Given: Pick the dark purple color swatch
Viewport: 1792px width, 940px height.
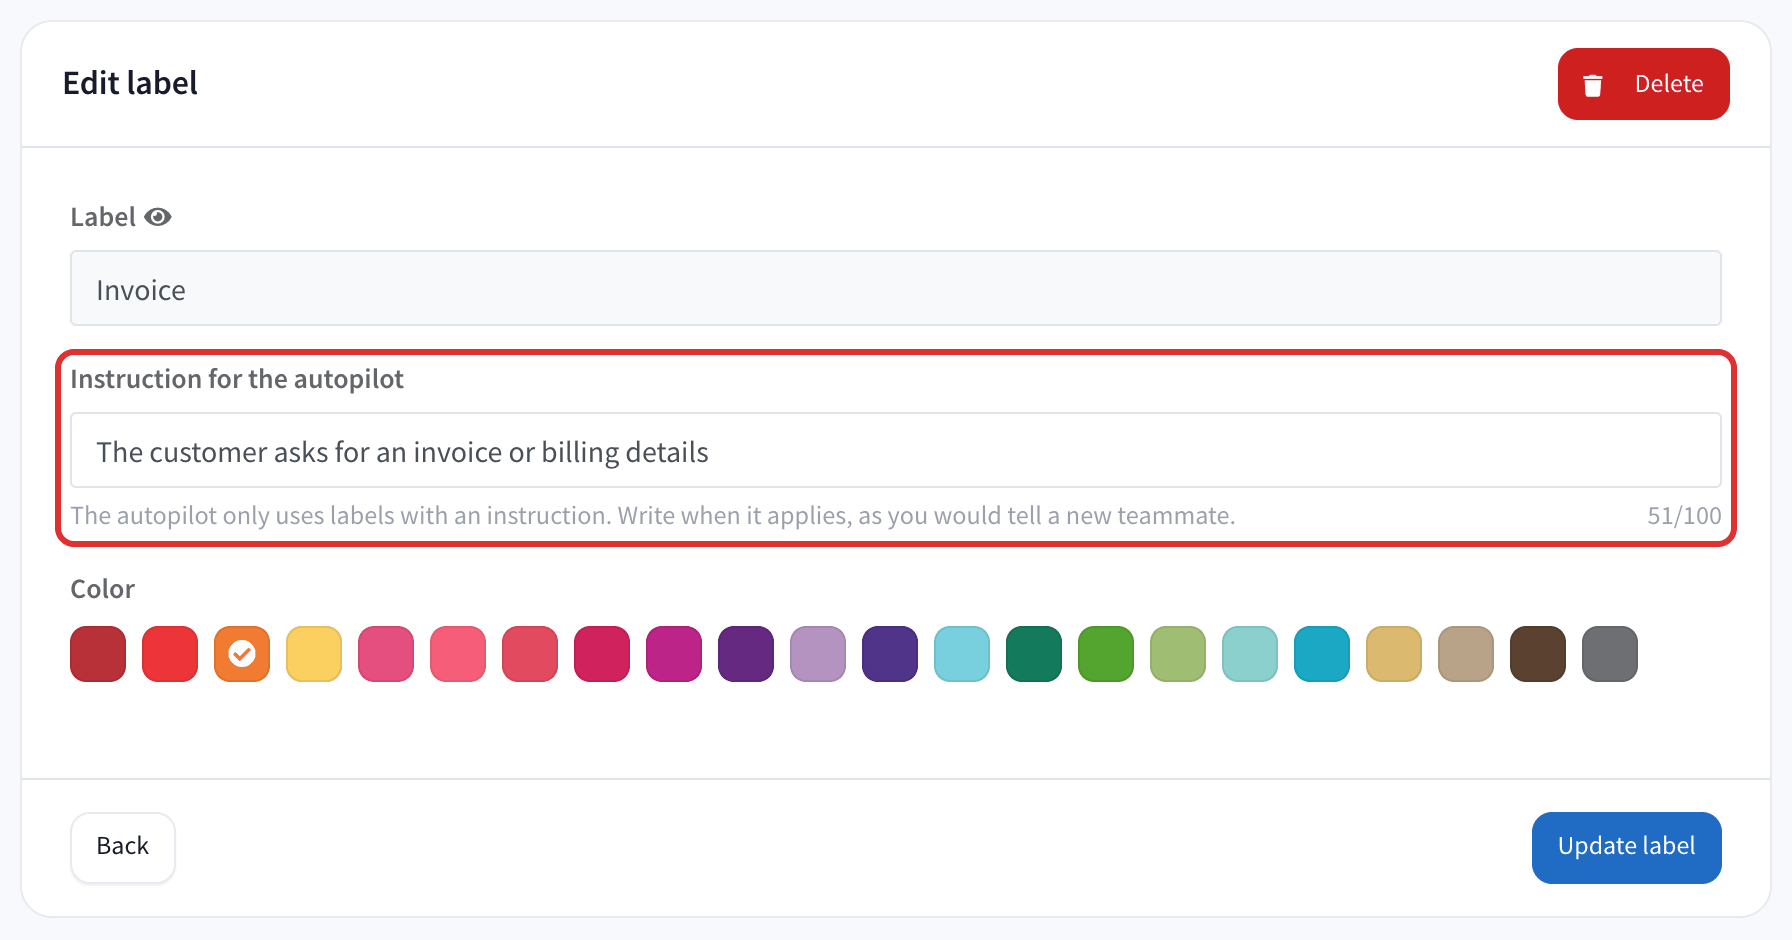Looking at the screenshot, I should (x=746, y=654).
